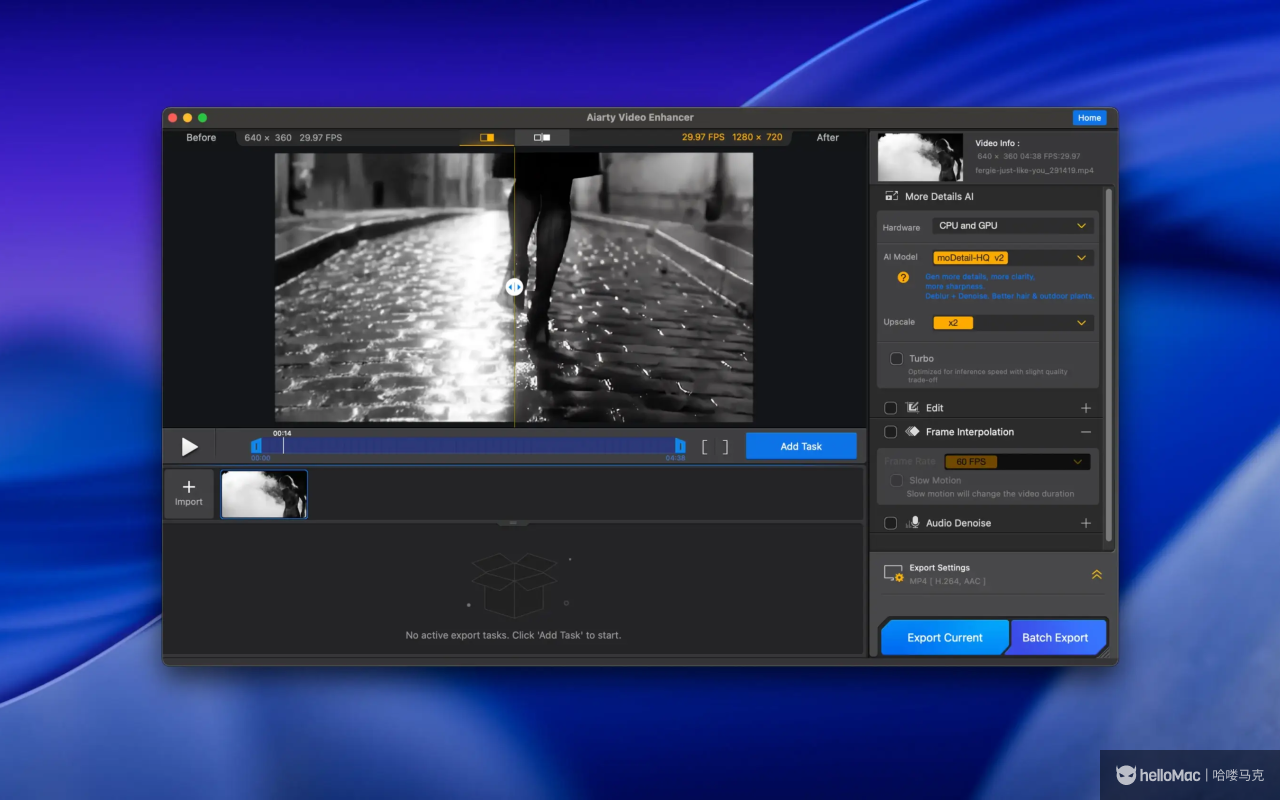Click the output resolution 1280 × 720 text
Viewport: 1280px width, 800px height.
point(757,138)
